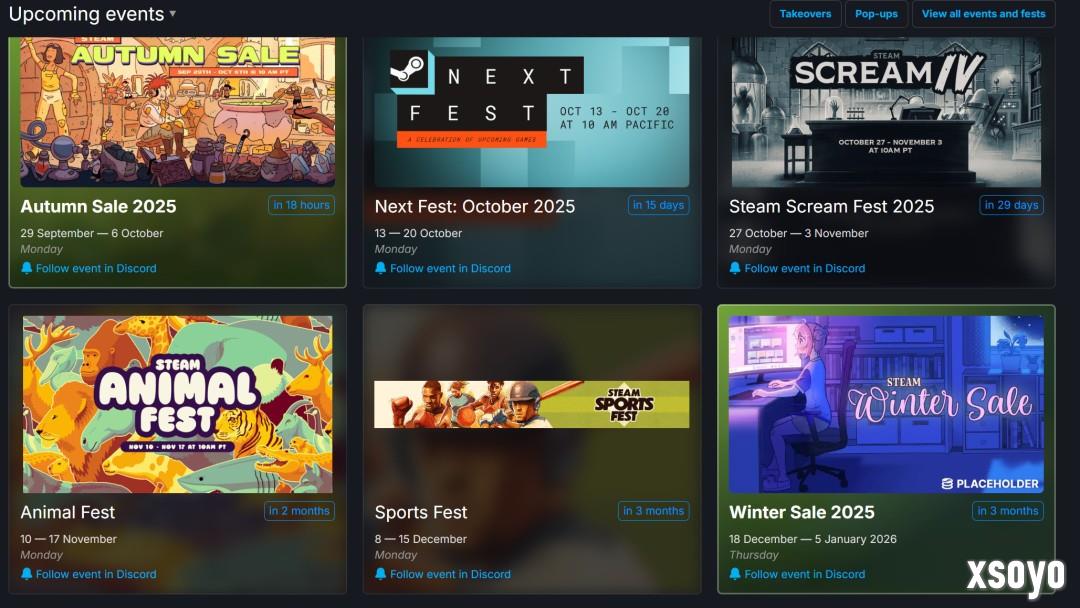Screen dimensions: 1080x608
Task: Expand the Upcoming events dropdown arrow
Action: [x=173, y=13]
